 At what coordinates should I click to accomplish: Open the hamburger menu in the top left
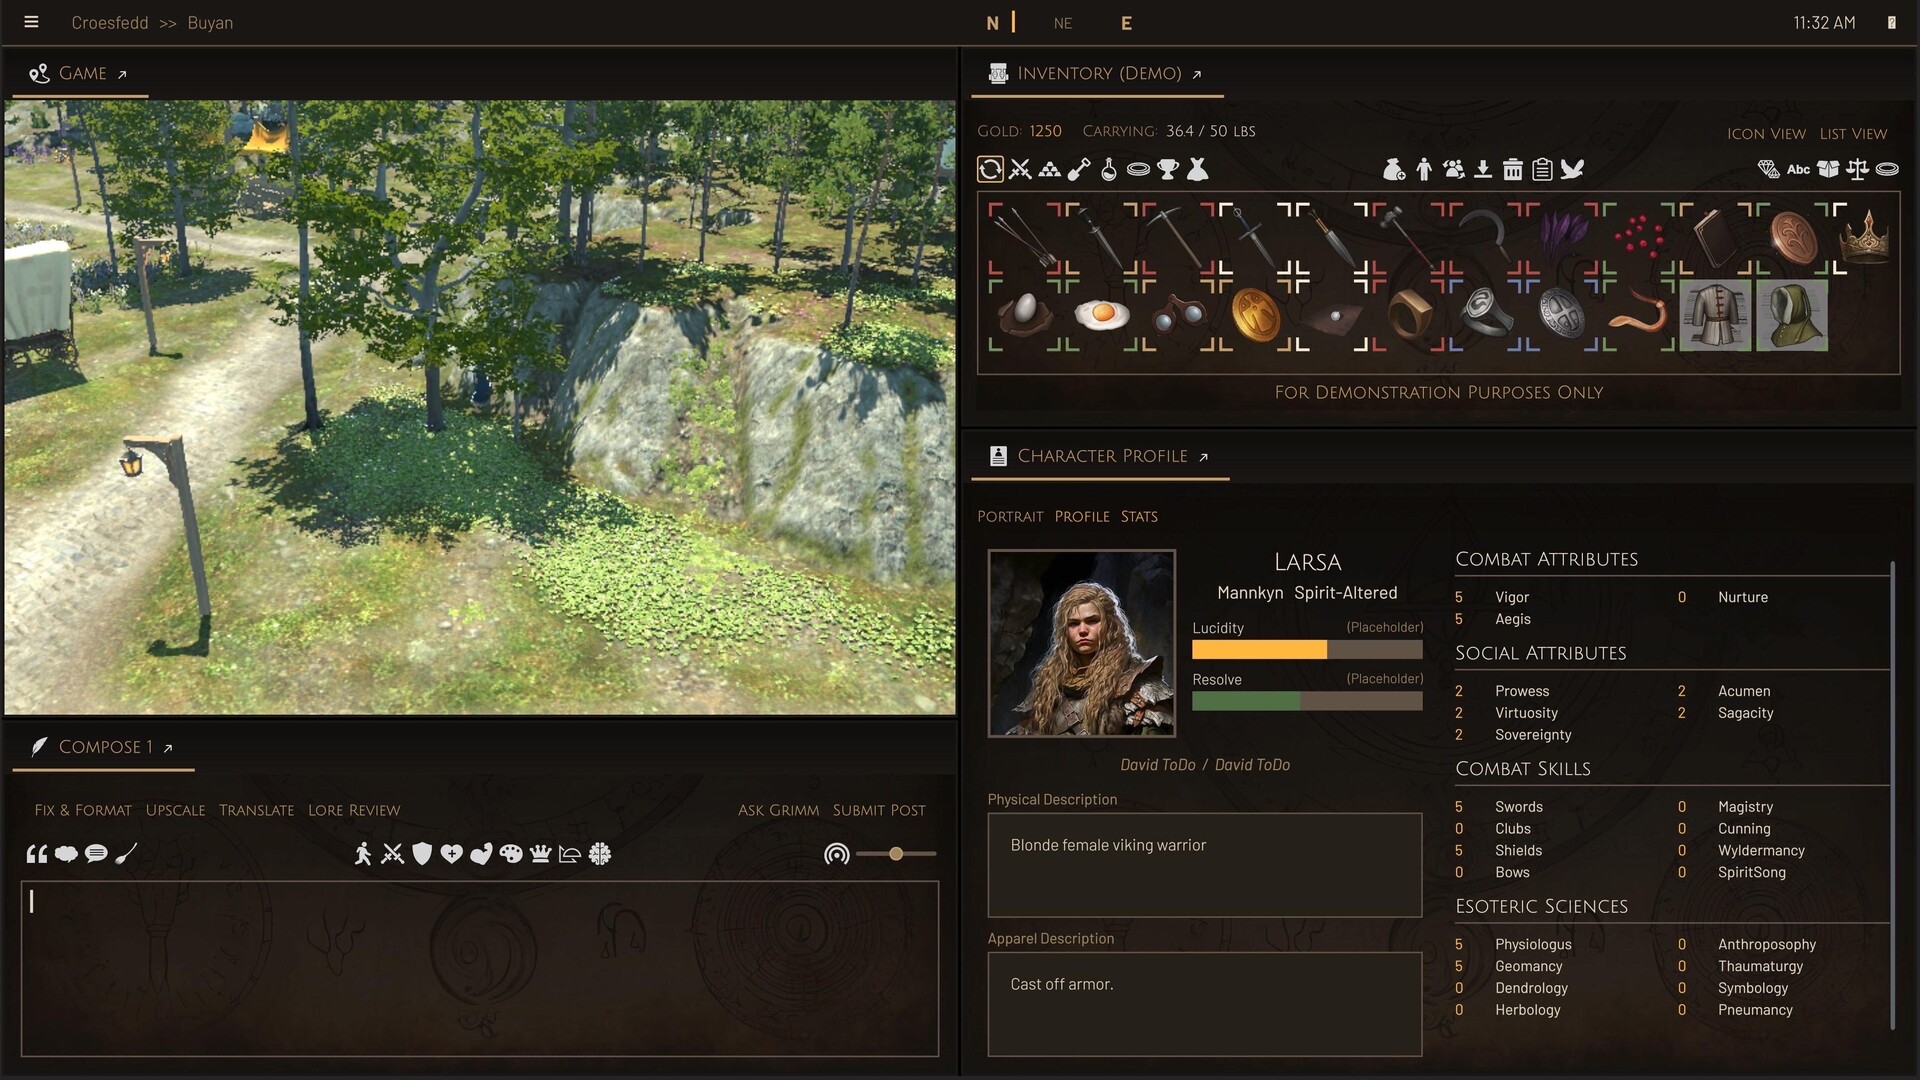click(x=32, y=21)
